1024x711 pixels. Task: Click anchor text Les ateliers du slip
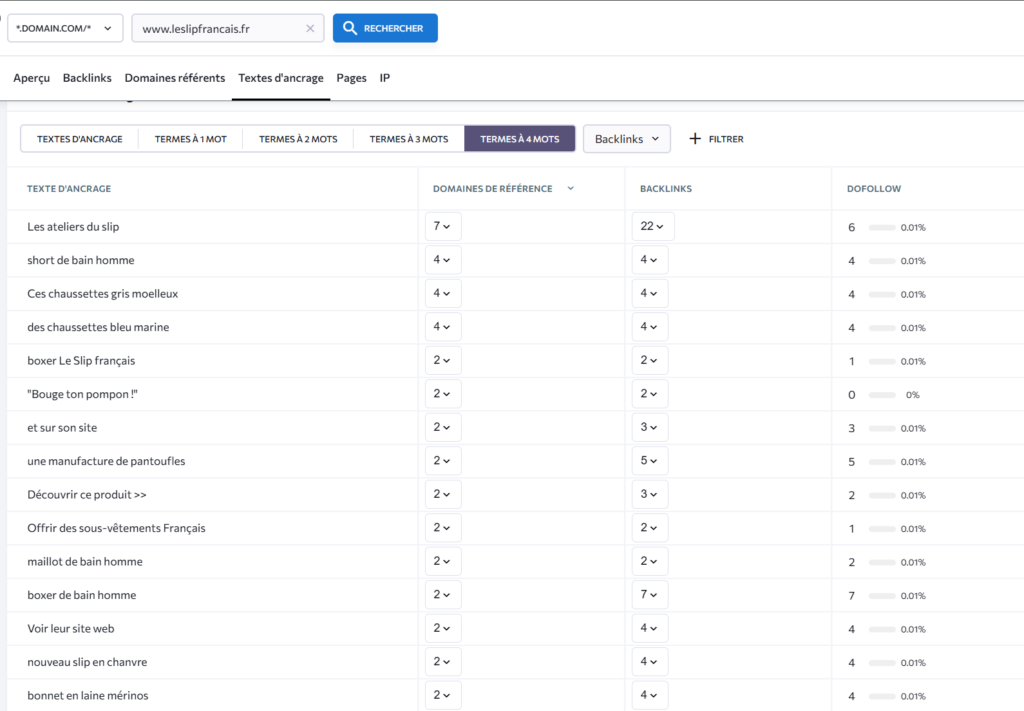point(73,227)
